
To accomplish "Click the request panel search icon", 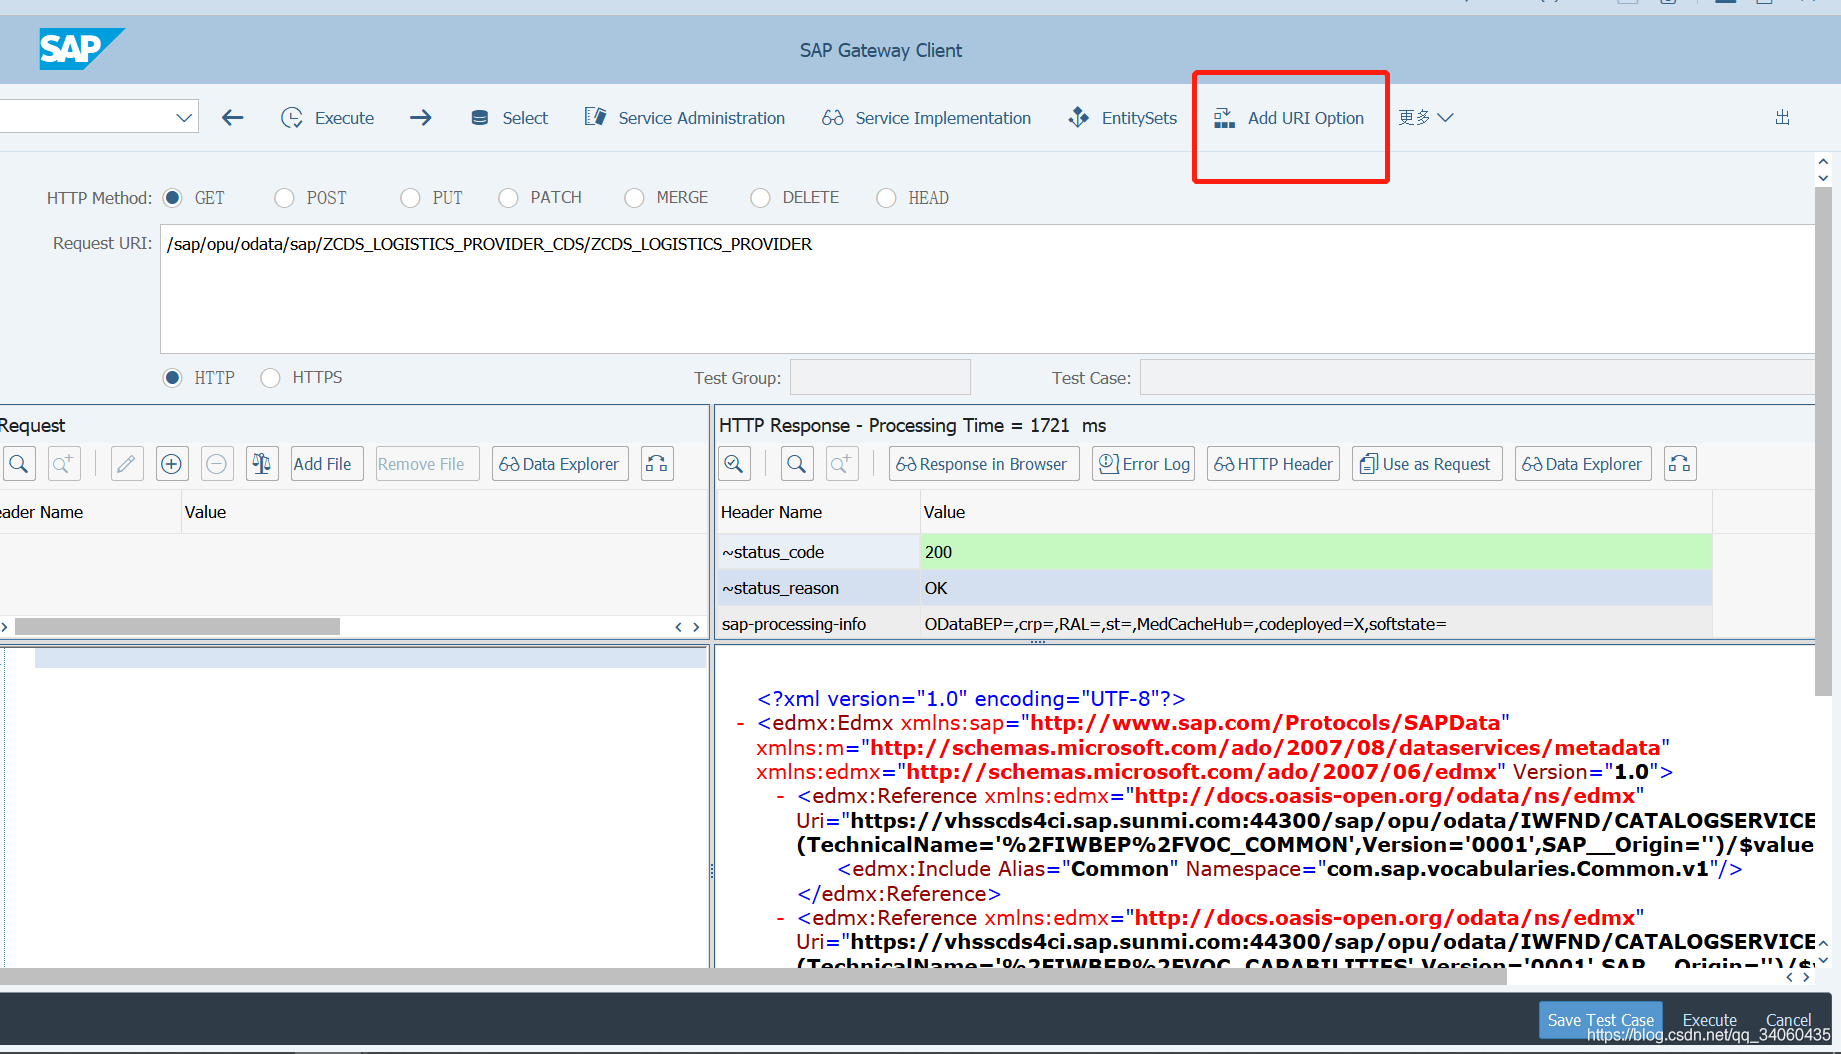I will coord(19,464).
